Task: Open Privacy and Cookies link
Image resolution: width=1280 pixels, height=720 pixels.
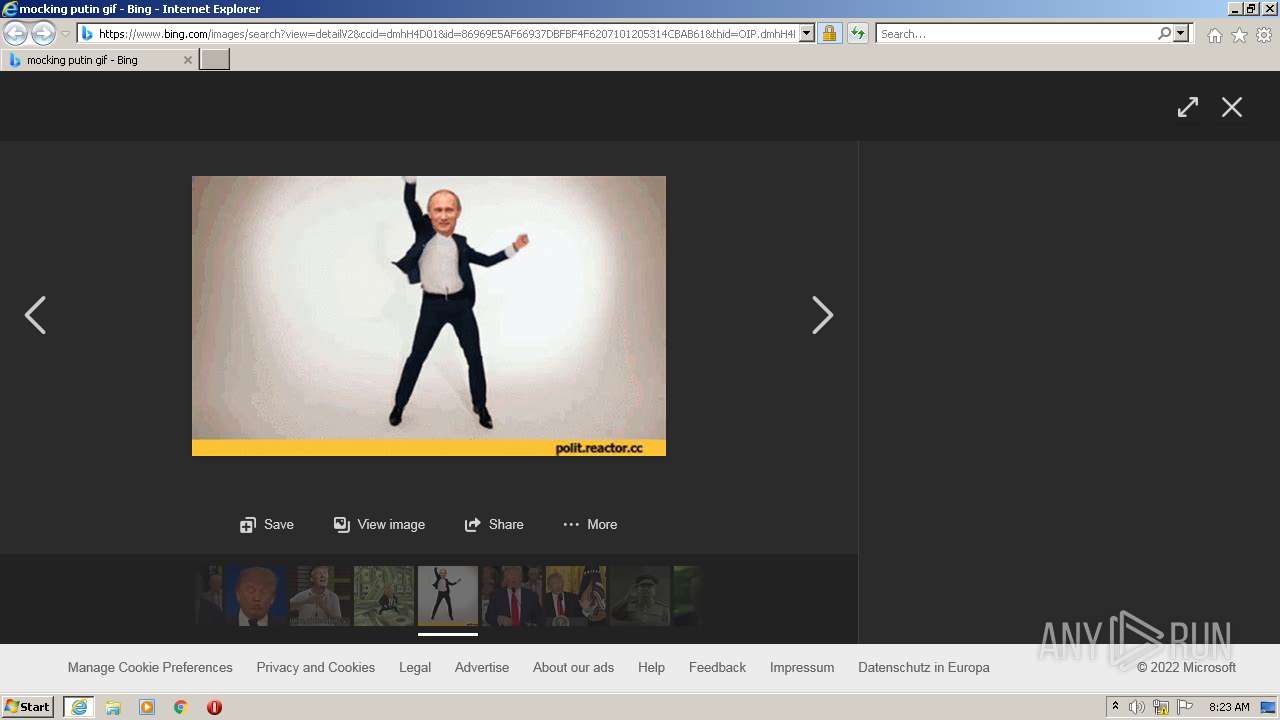Action: coord(316,667)
